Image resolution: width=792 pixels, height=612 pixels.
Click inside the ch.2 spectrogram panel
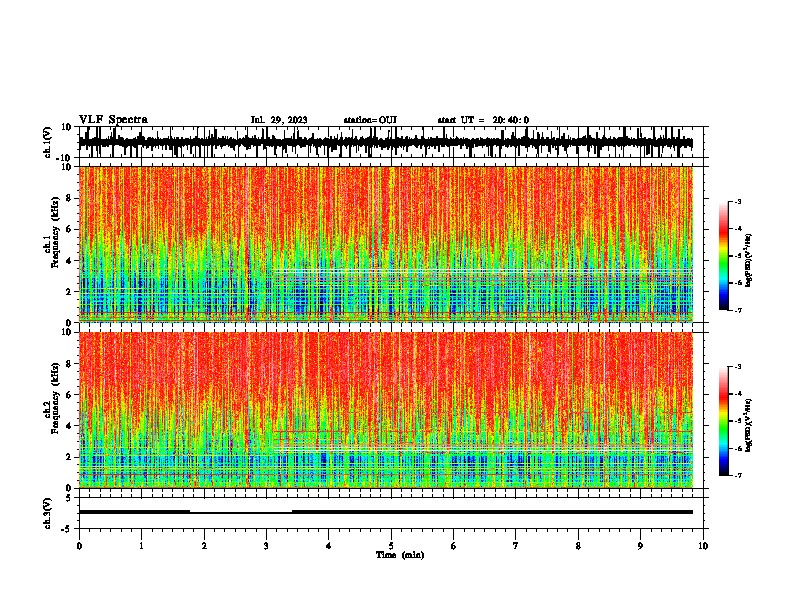386,410
